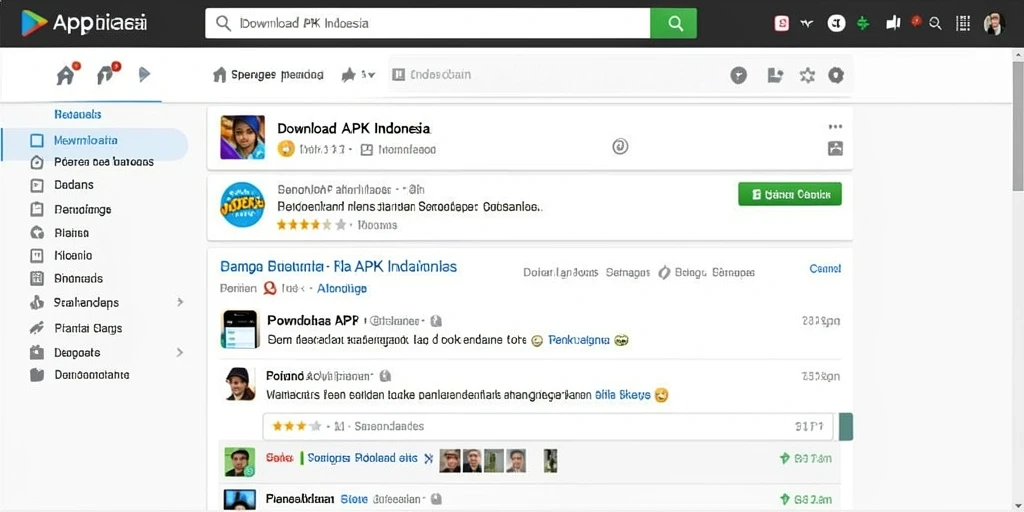1024x512 pixels.
Task: Click the Download APK Indonesia title
Action: [353, 128]
